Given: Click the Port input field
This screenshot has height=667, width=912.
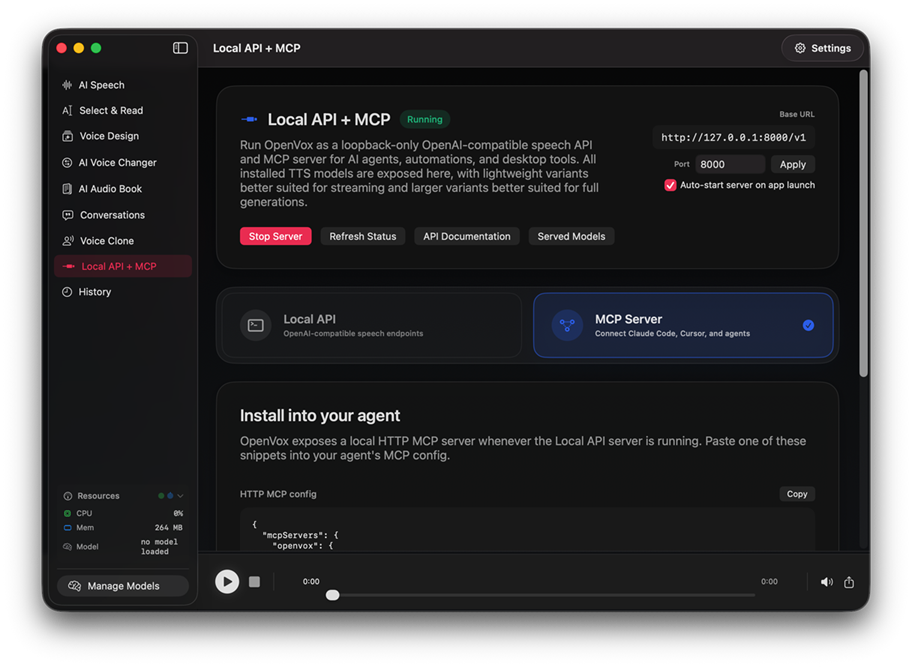Looking at the screenshot, I should (730, 165).
